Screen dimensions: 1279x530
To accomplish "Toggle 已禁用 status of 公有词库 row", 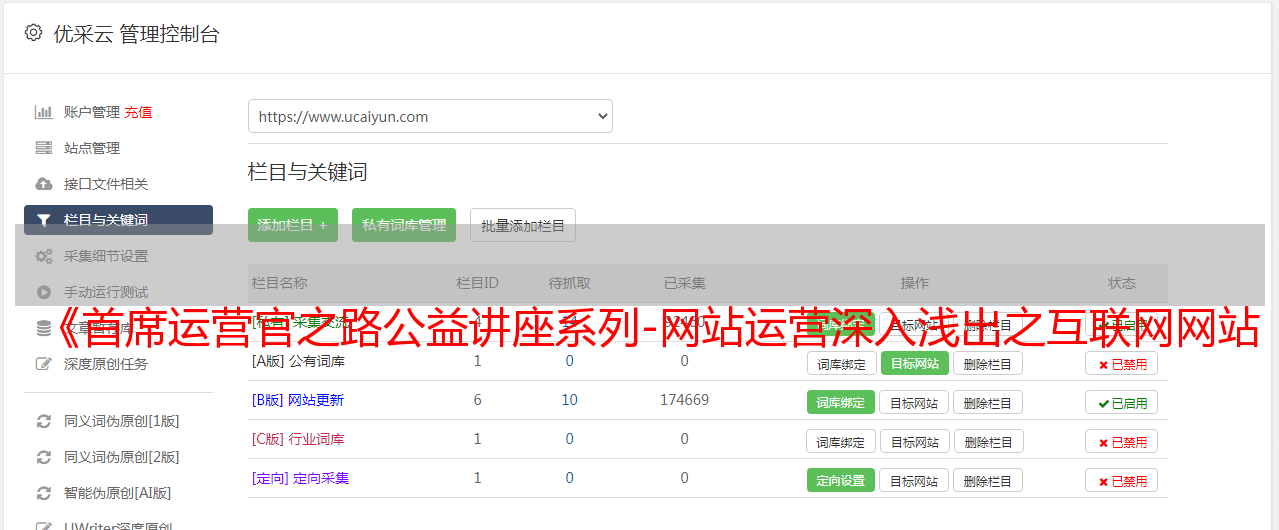I will [1121, 364].
